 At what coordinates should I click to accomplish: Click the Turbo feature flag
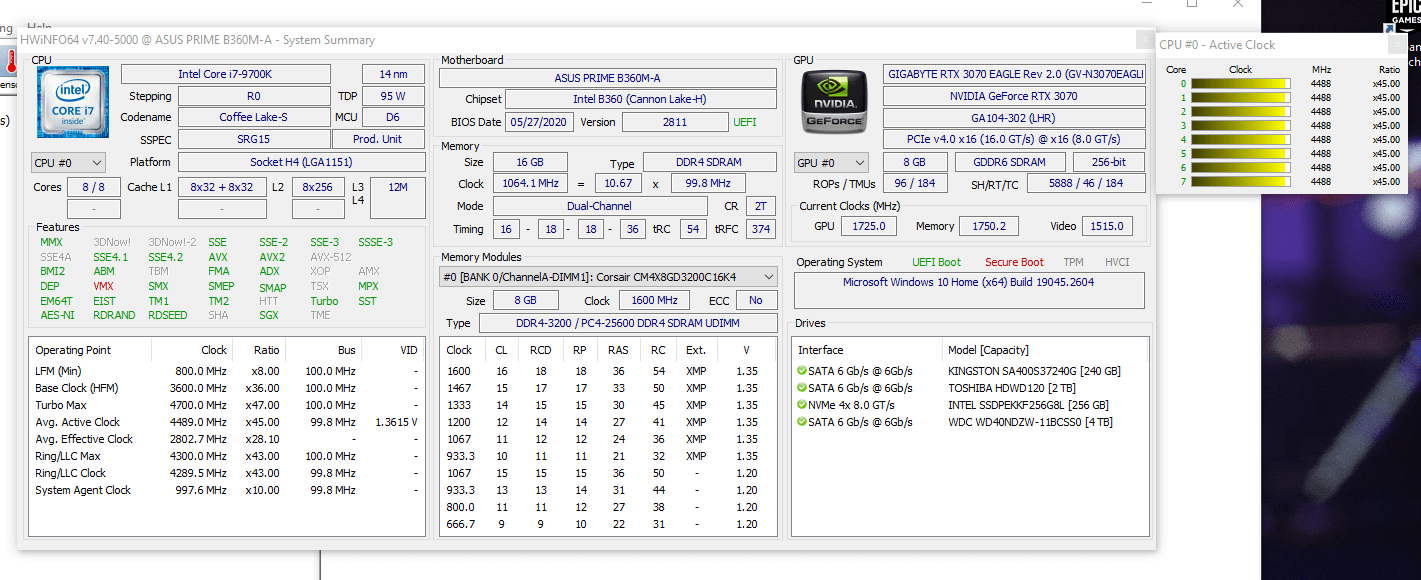[x=324, y=301]
